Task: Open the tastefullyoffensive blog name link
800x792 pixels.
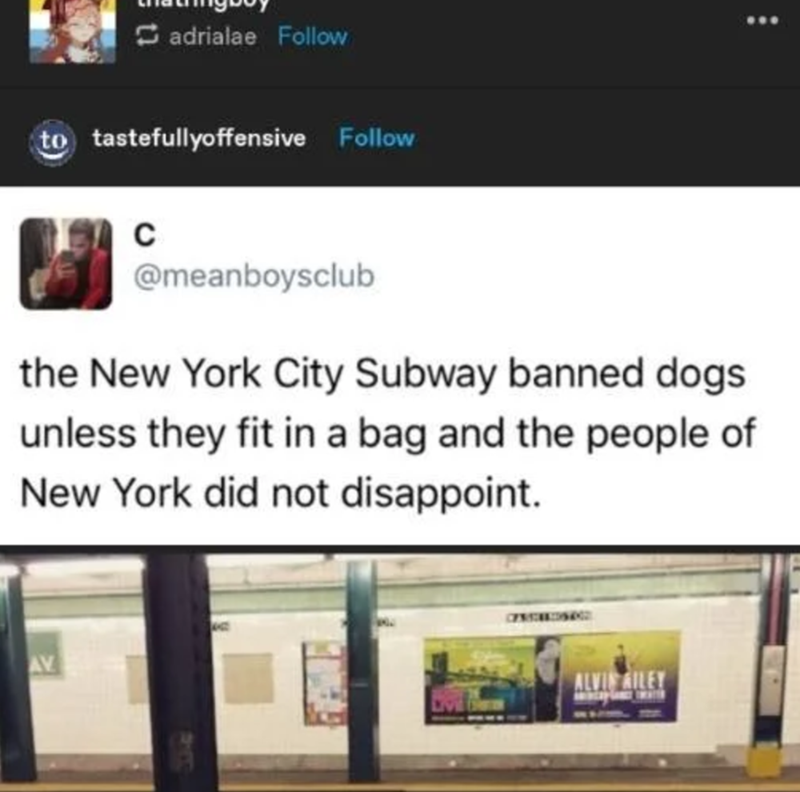Action: (199, 138)
